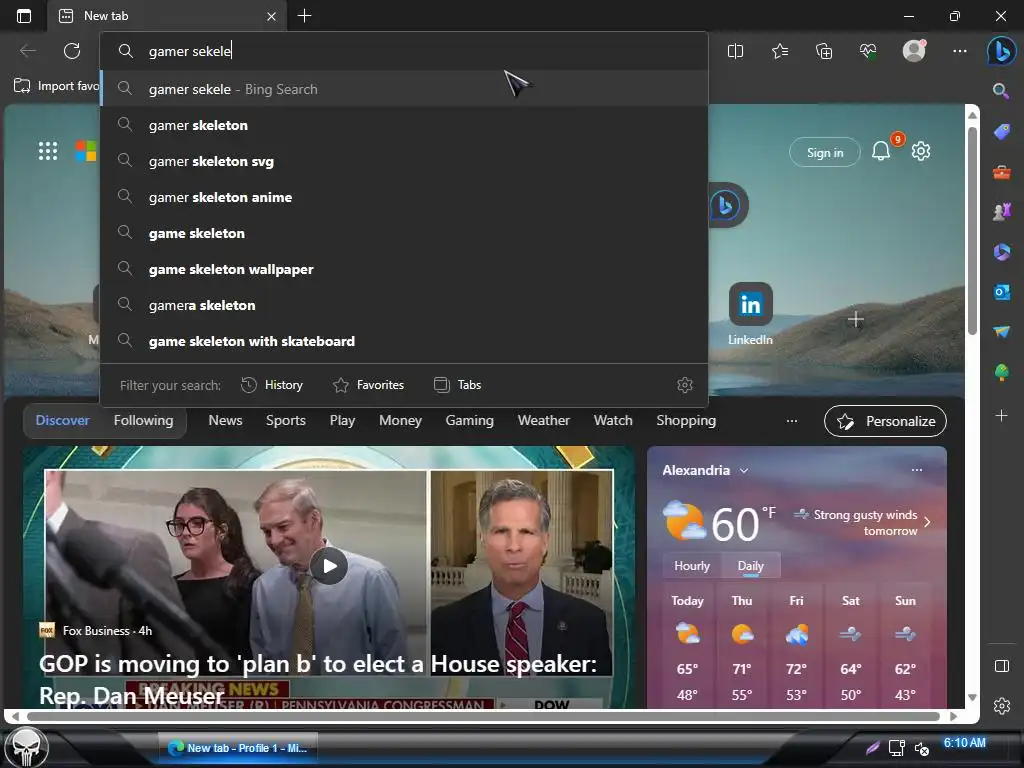
Task: Choose 'game skeleton' suggestion
Action: [404, 233]
